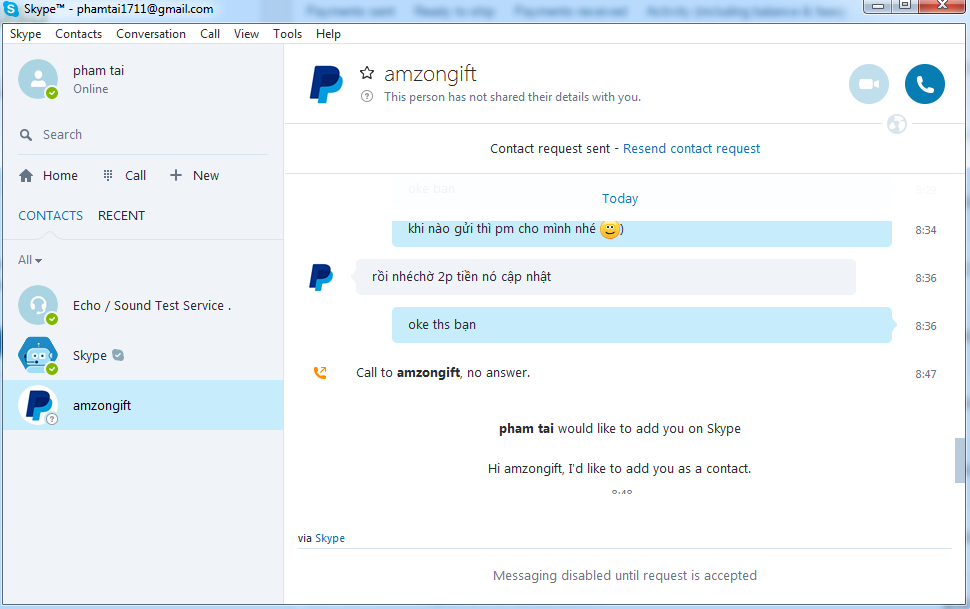The width and height of the screenshot is (970, 609).
Task: Start a video call with amzongift
Action: tap(869, 84)
